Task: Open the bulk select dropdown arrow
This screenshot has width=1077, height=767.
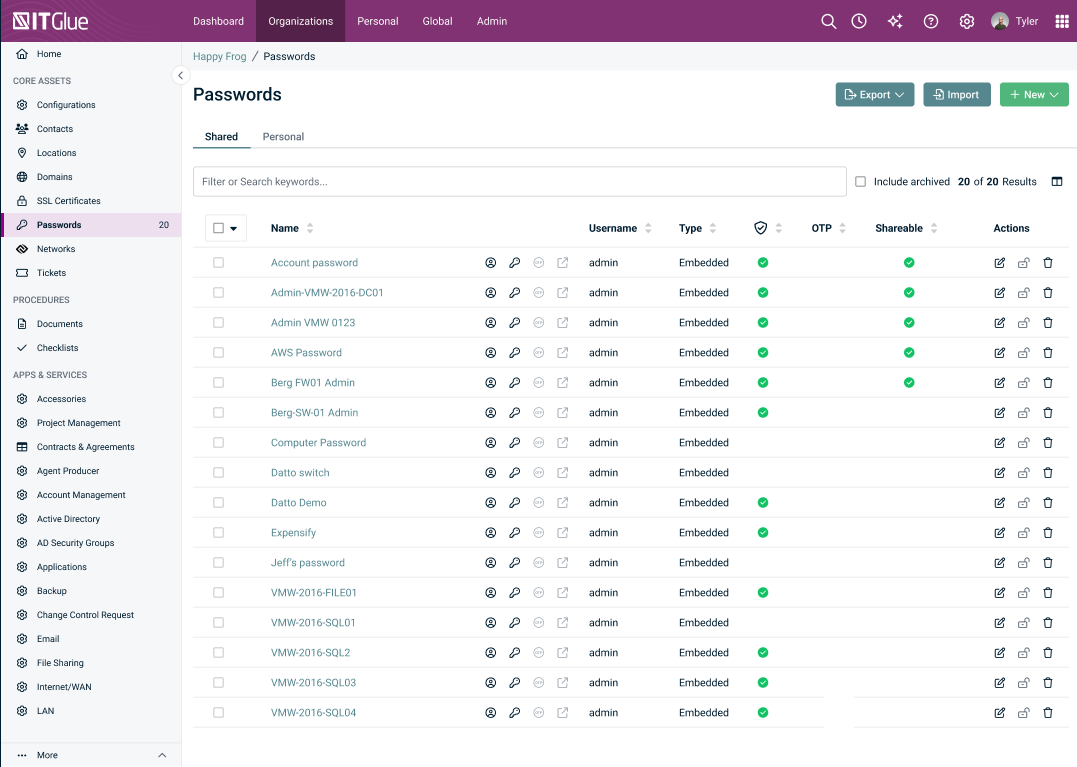Action: coord(234,229)
